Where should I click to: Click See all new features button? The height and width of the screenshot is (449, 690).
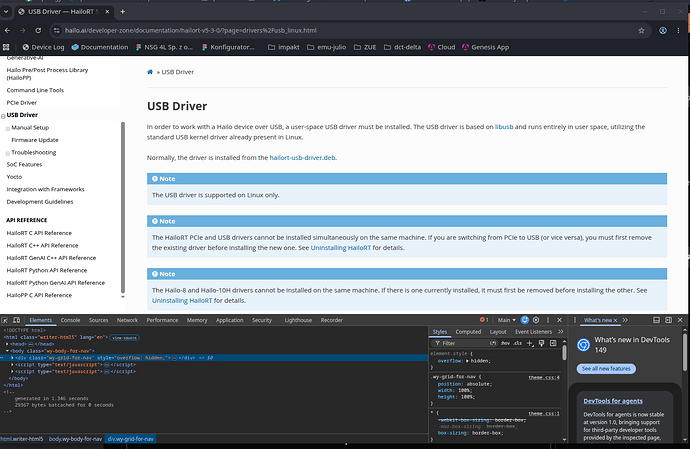pos(606,368)
